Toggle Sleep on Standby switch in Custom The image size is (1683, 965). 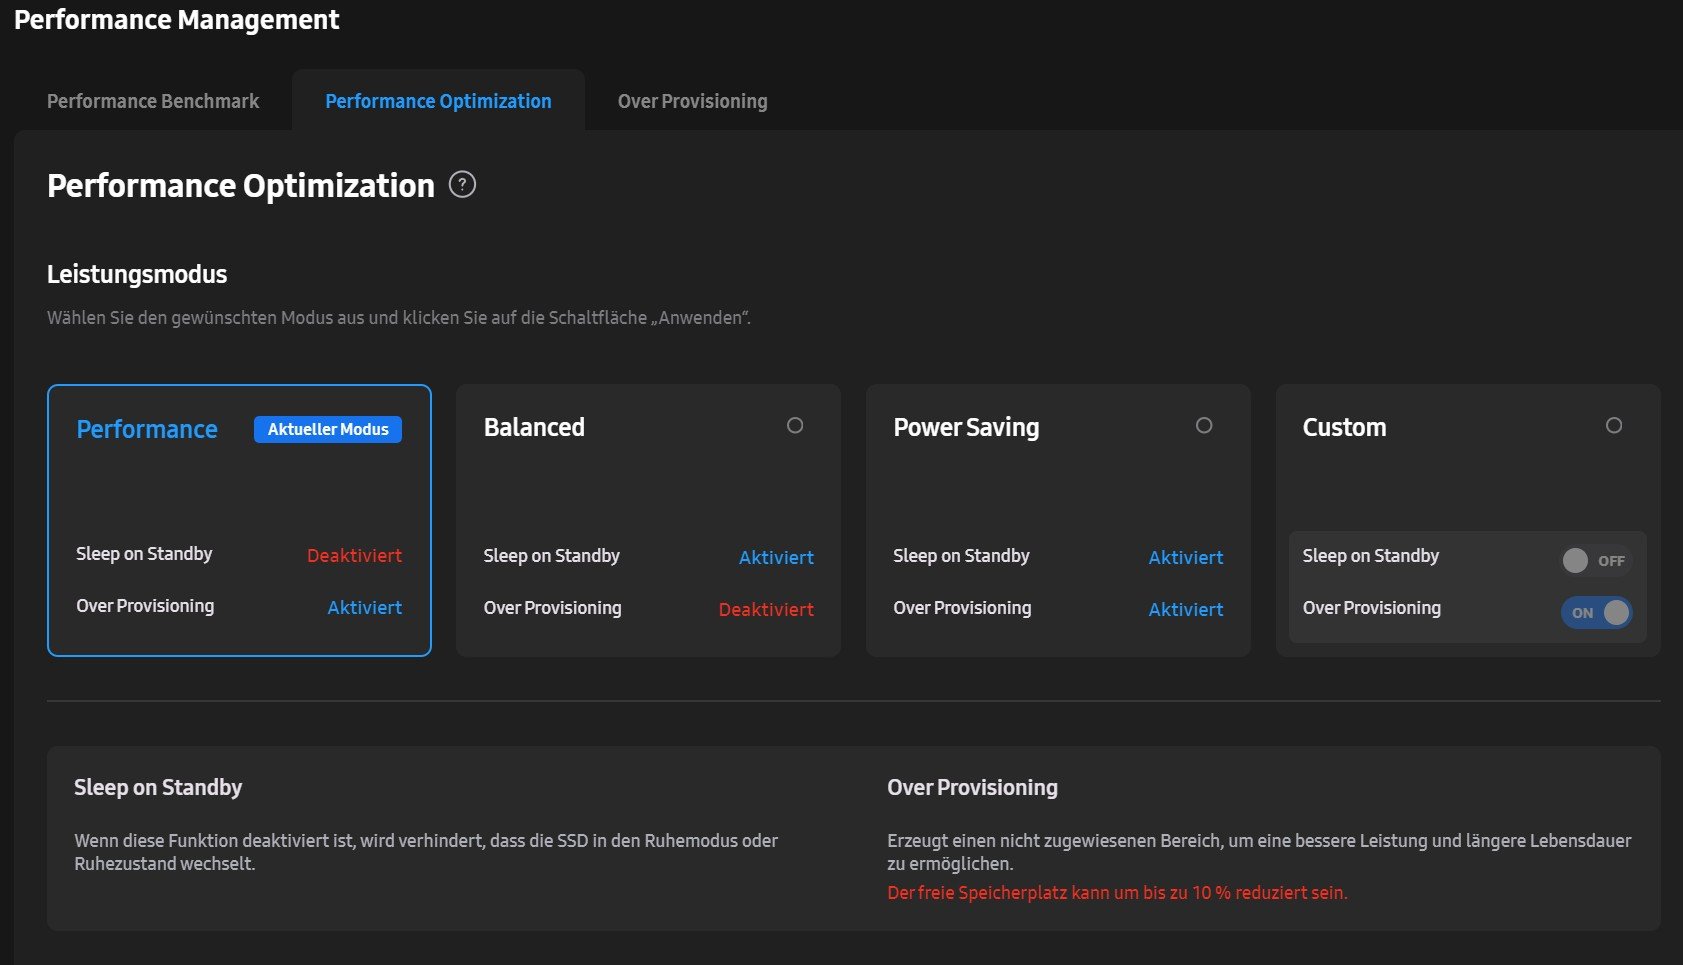click(1596, 561)
